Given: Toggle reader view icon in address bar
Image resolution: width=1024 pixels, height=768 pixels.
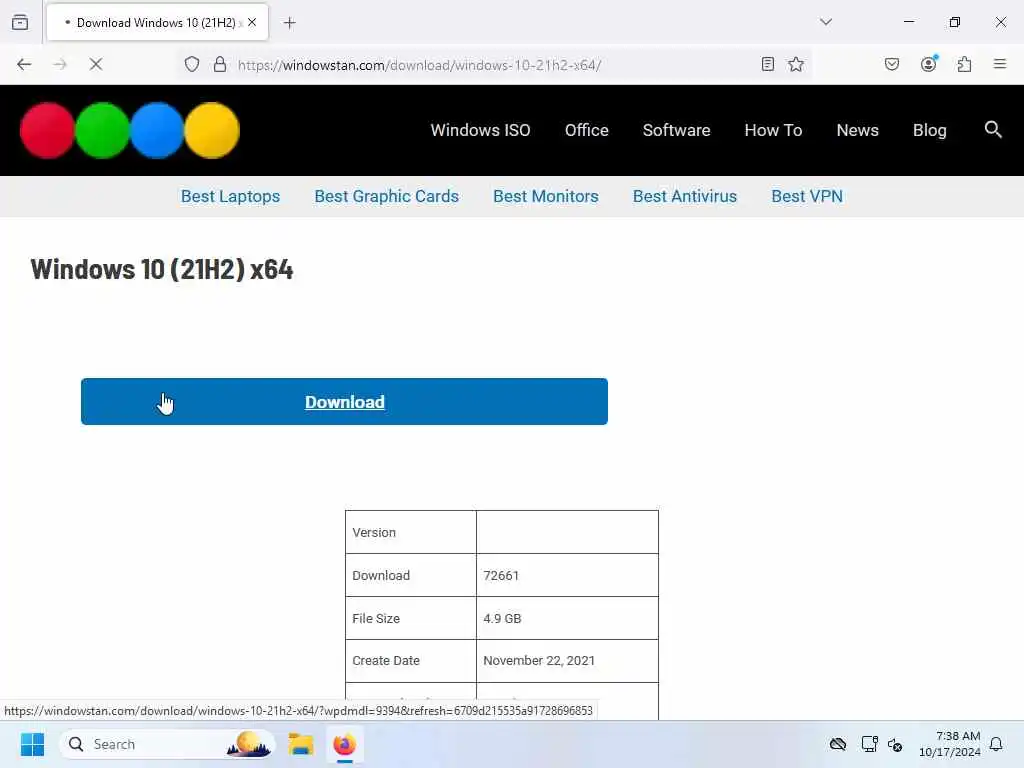Looking at the screenshot, I should [768, 64].
